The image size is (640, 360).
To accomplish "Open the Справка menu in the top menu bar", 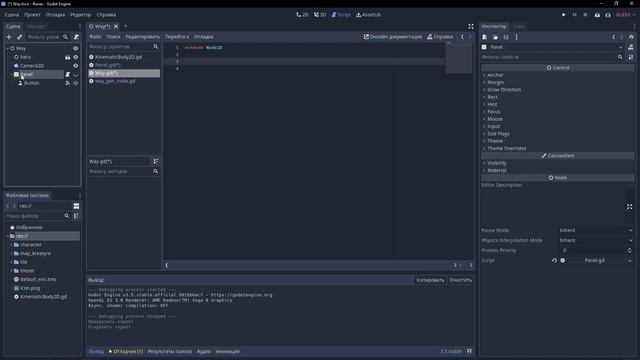I will [x=106, y=15].
